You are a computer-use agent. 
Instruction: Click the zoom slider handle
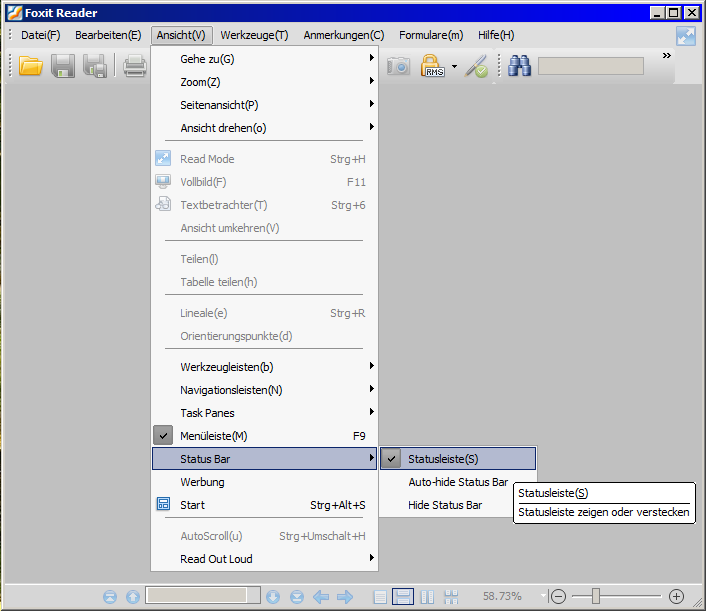tap(596, 596)
